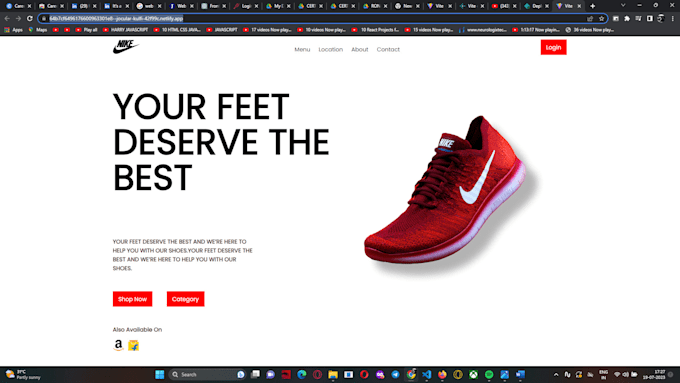Click the 'Also Available On' text
680x383 pixels.
coord(137,330)
